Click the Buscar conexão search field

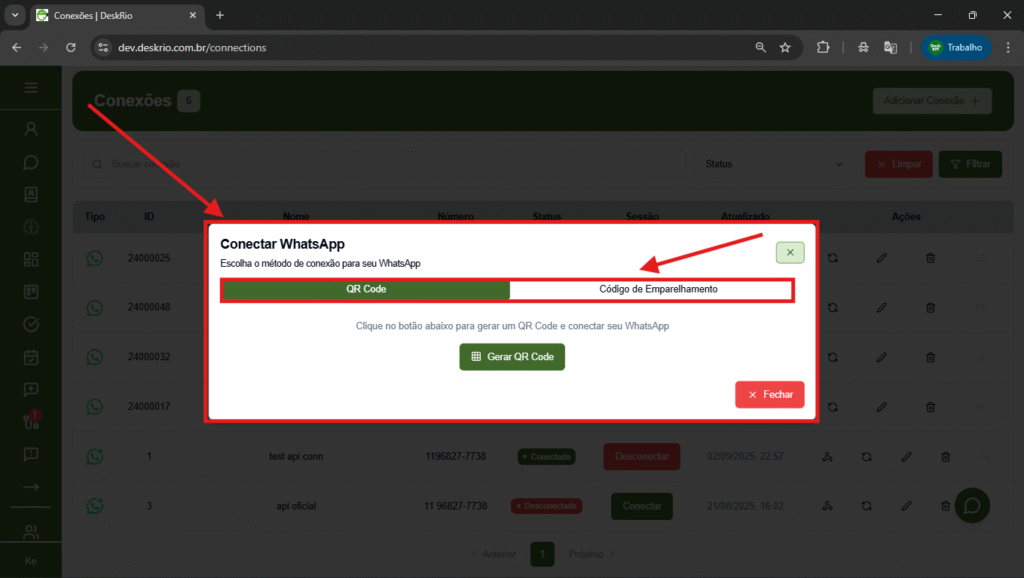(x=385, y=164)
